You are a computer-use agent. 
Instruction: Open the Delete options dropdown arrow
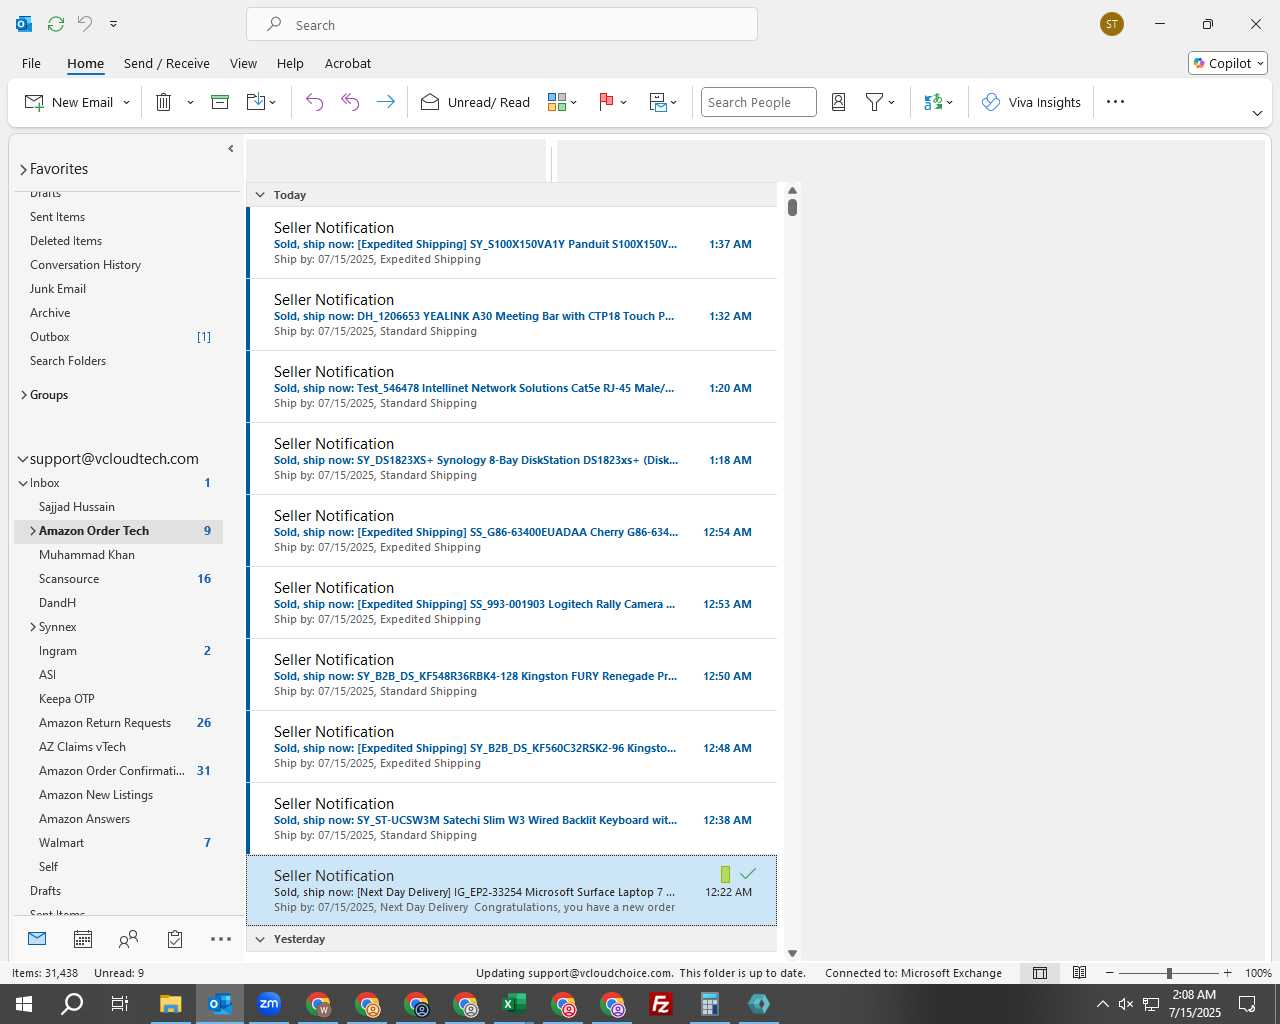click(190, 102)
